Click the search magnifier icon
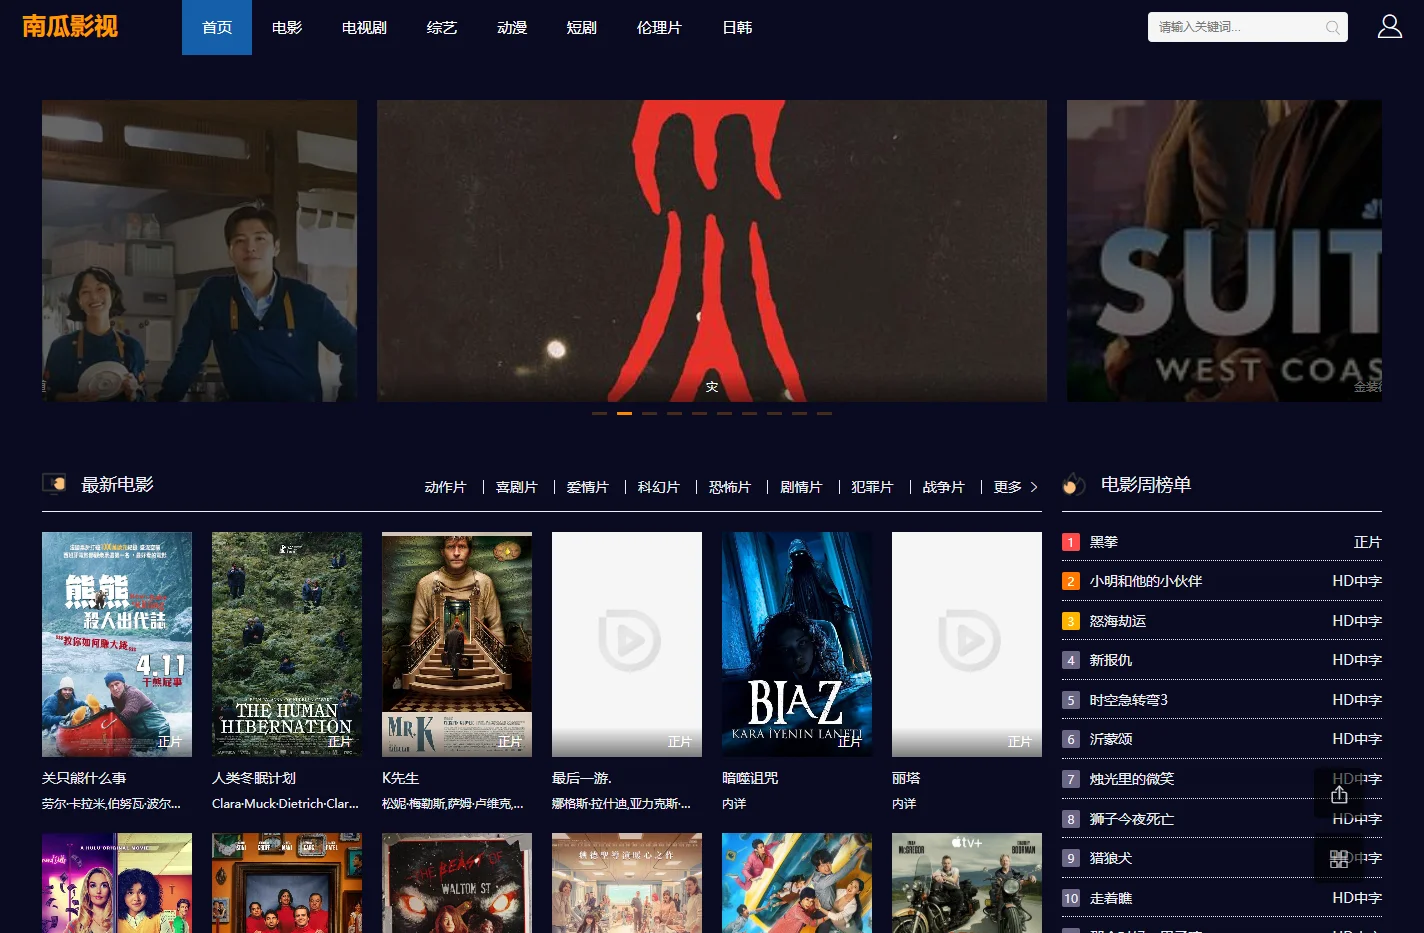 (x=1332, y=28)
